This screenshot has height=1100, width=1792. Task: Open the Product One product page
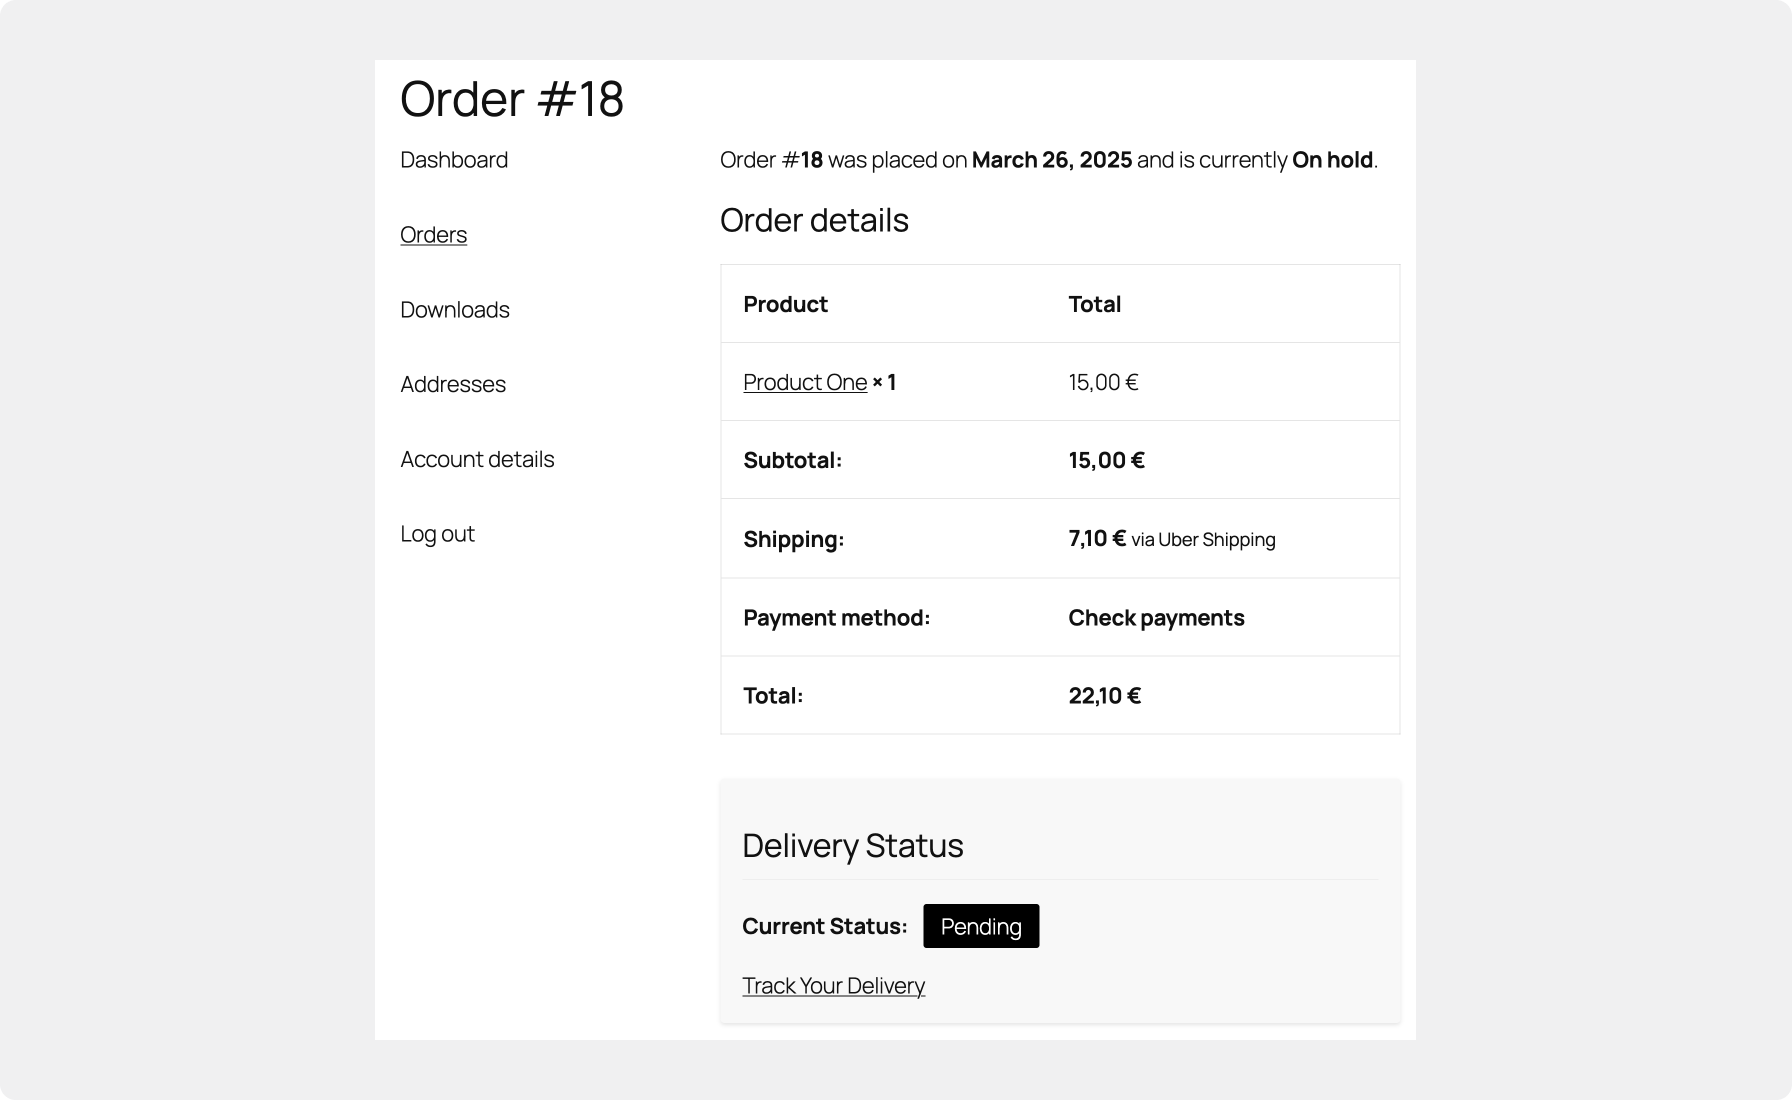pos(804,381)
